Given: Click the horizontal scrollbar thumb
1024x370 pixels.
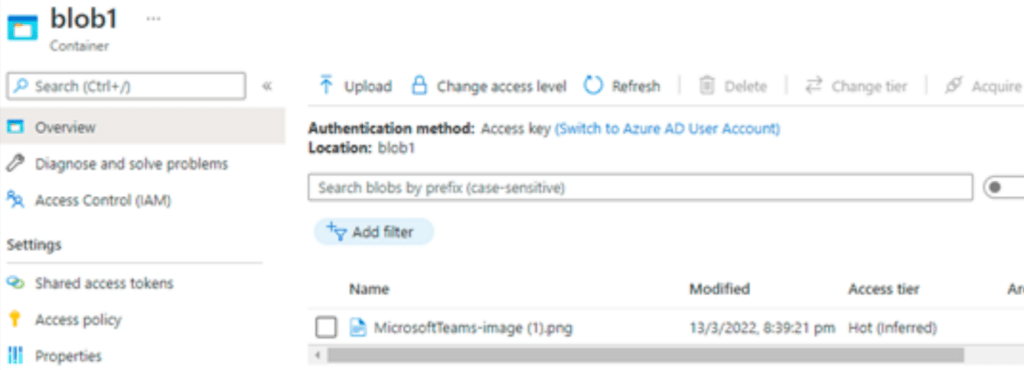Looking at the screenshot, I should coord(645,356).
